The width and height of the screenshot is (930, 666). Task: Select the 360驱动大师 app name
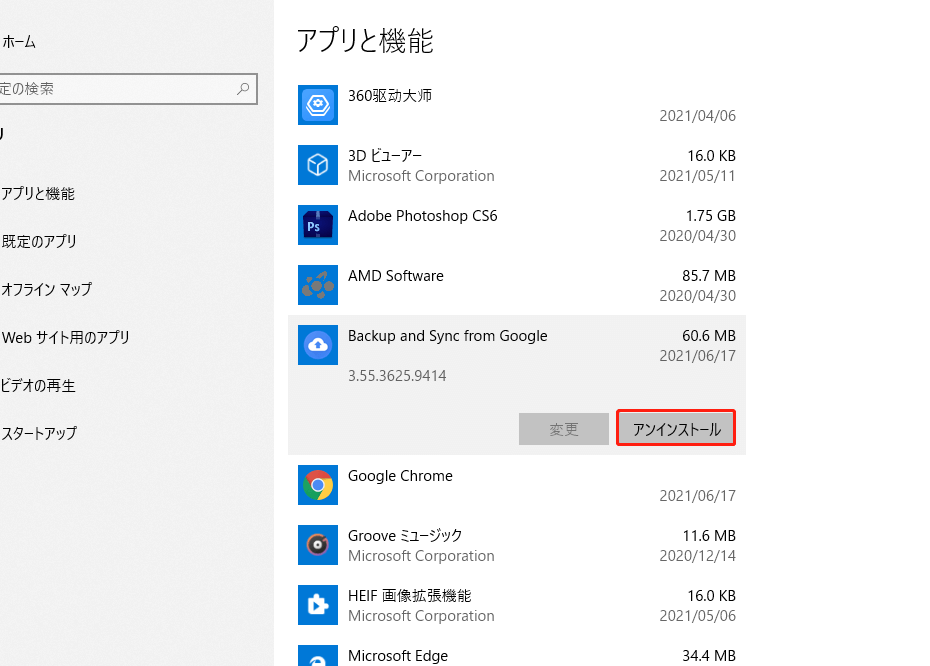390,95
